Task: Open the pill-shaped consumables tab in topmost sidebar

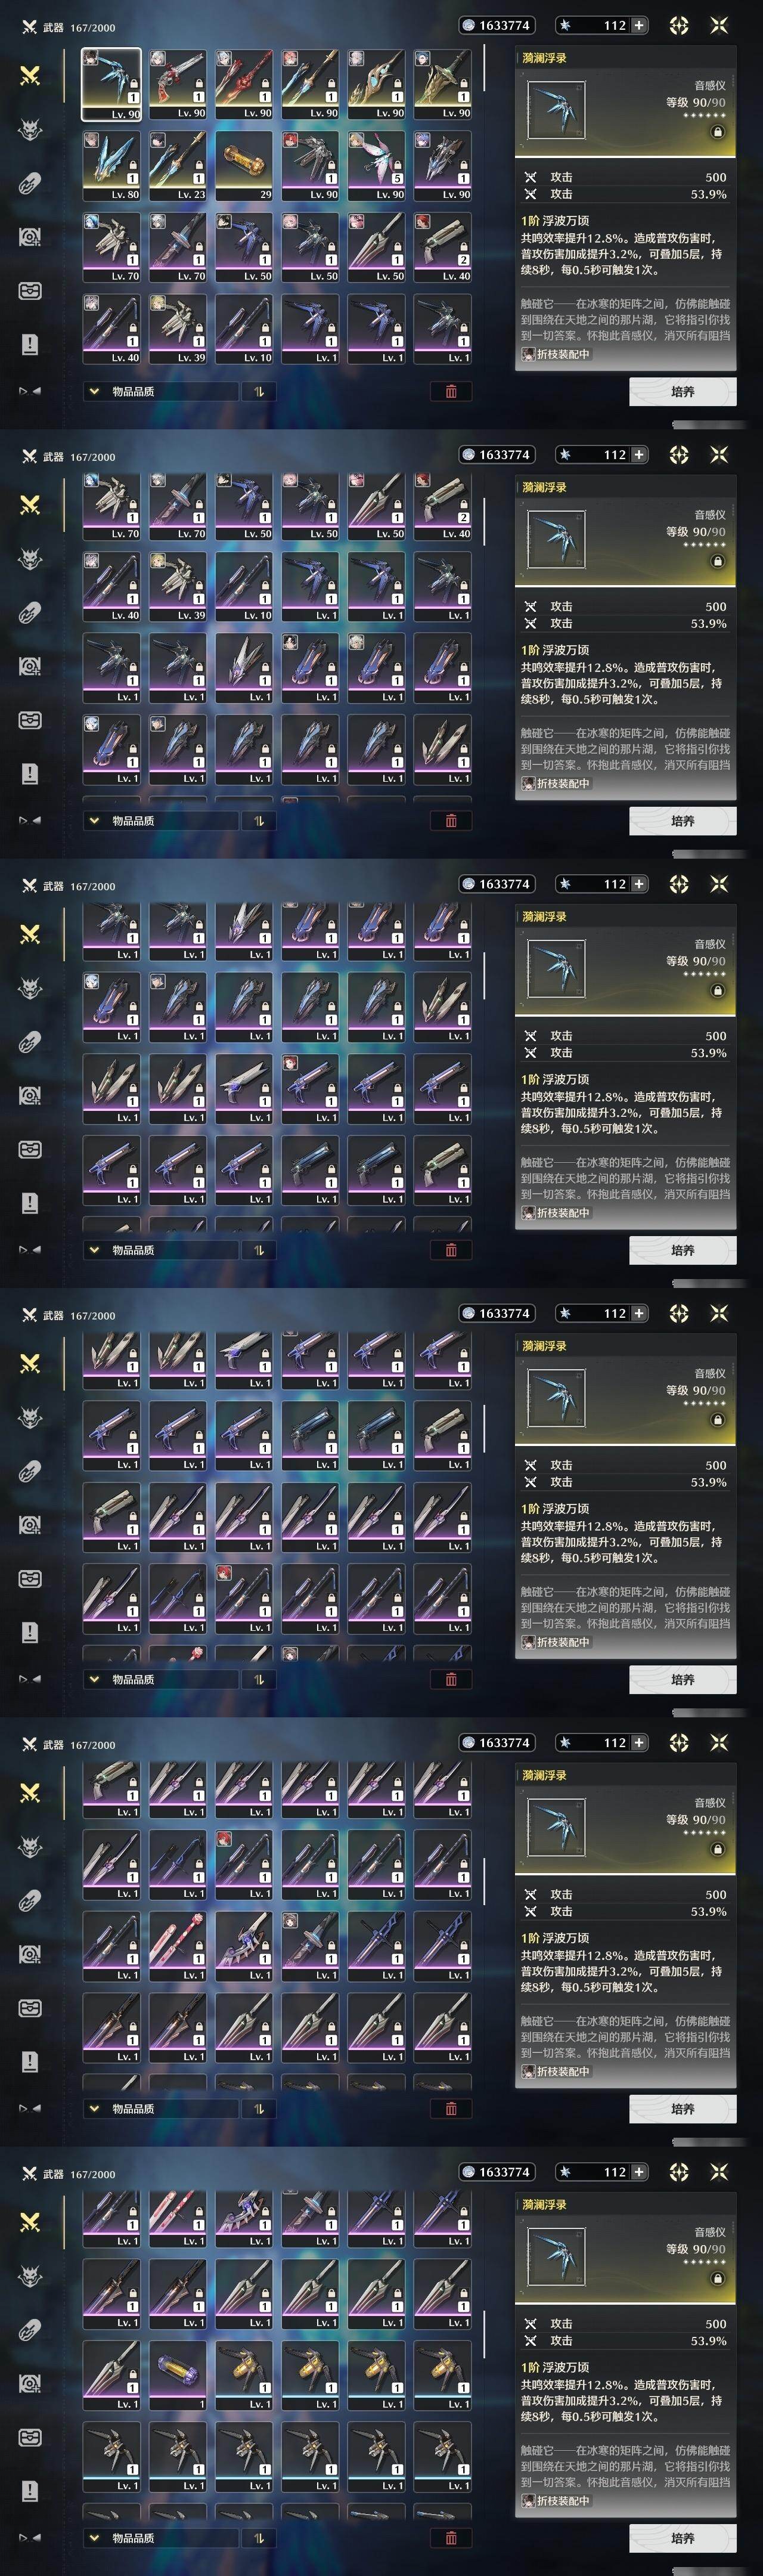Action: coord(30,183)
